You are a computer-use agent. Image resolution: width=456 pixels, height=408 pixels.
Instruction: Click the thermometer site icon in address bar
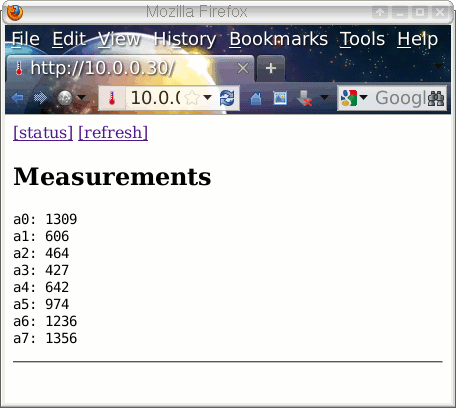112,98
